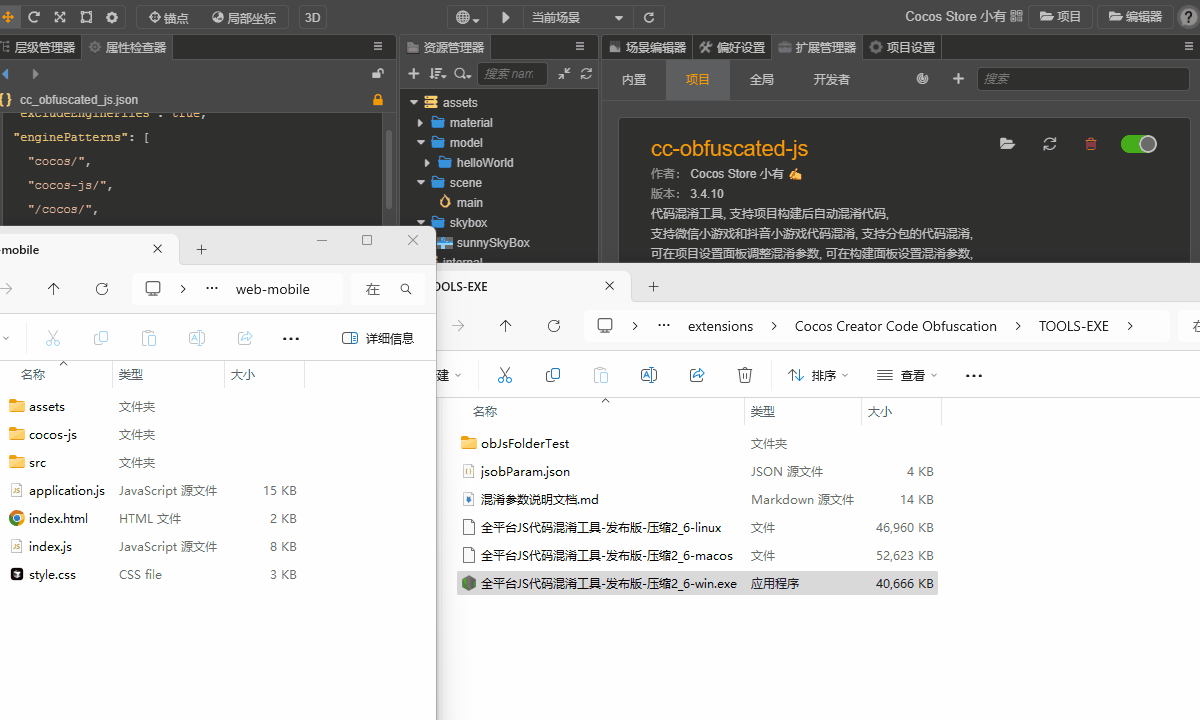This screenshot has height=720, width=1200.
Task: Click the play preview button
Action: click(506, 17)
